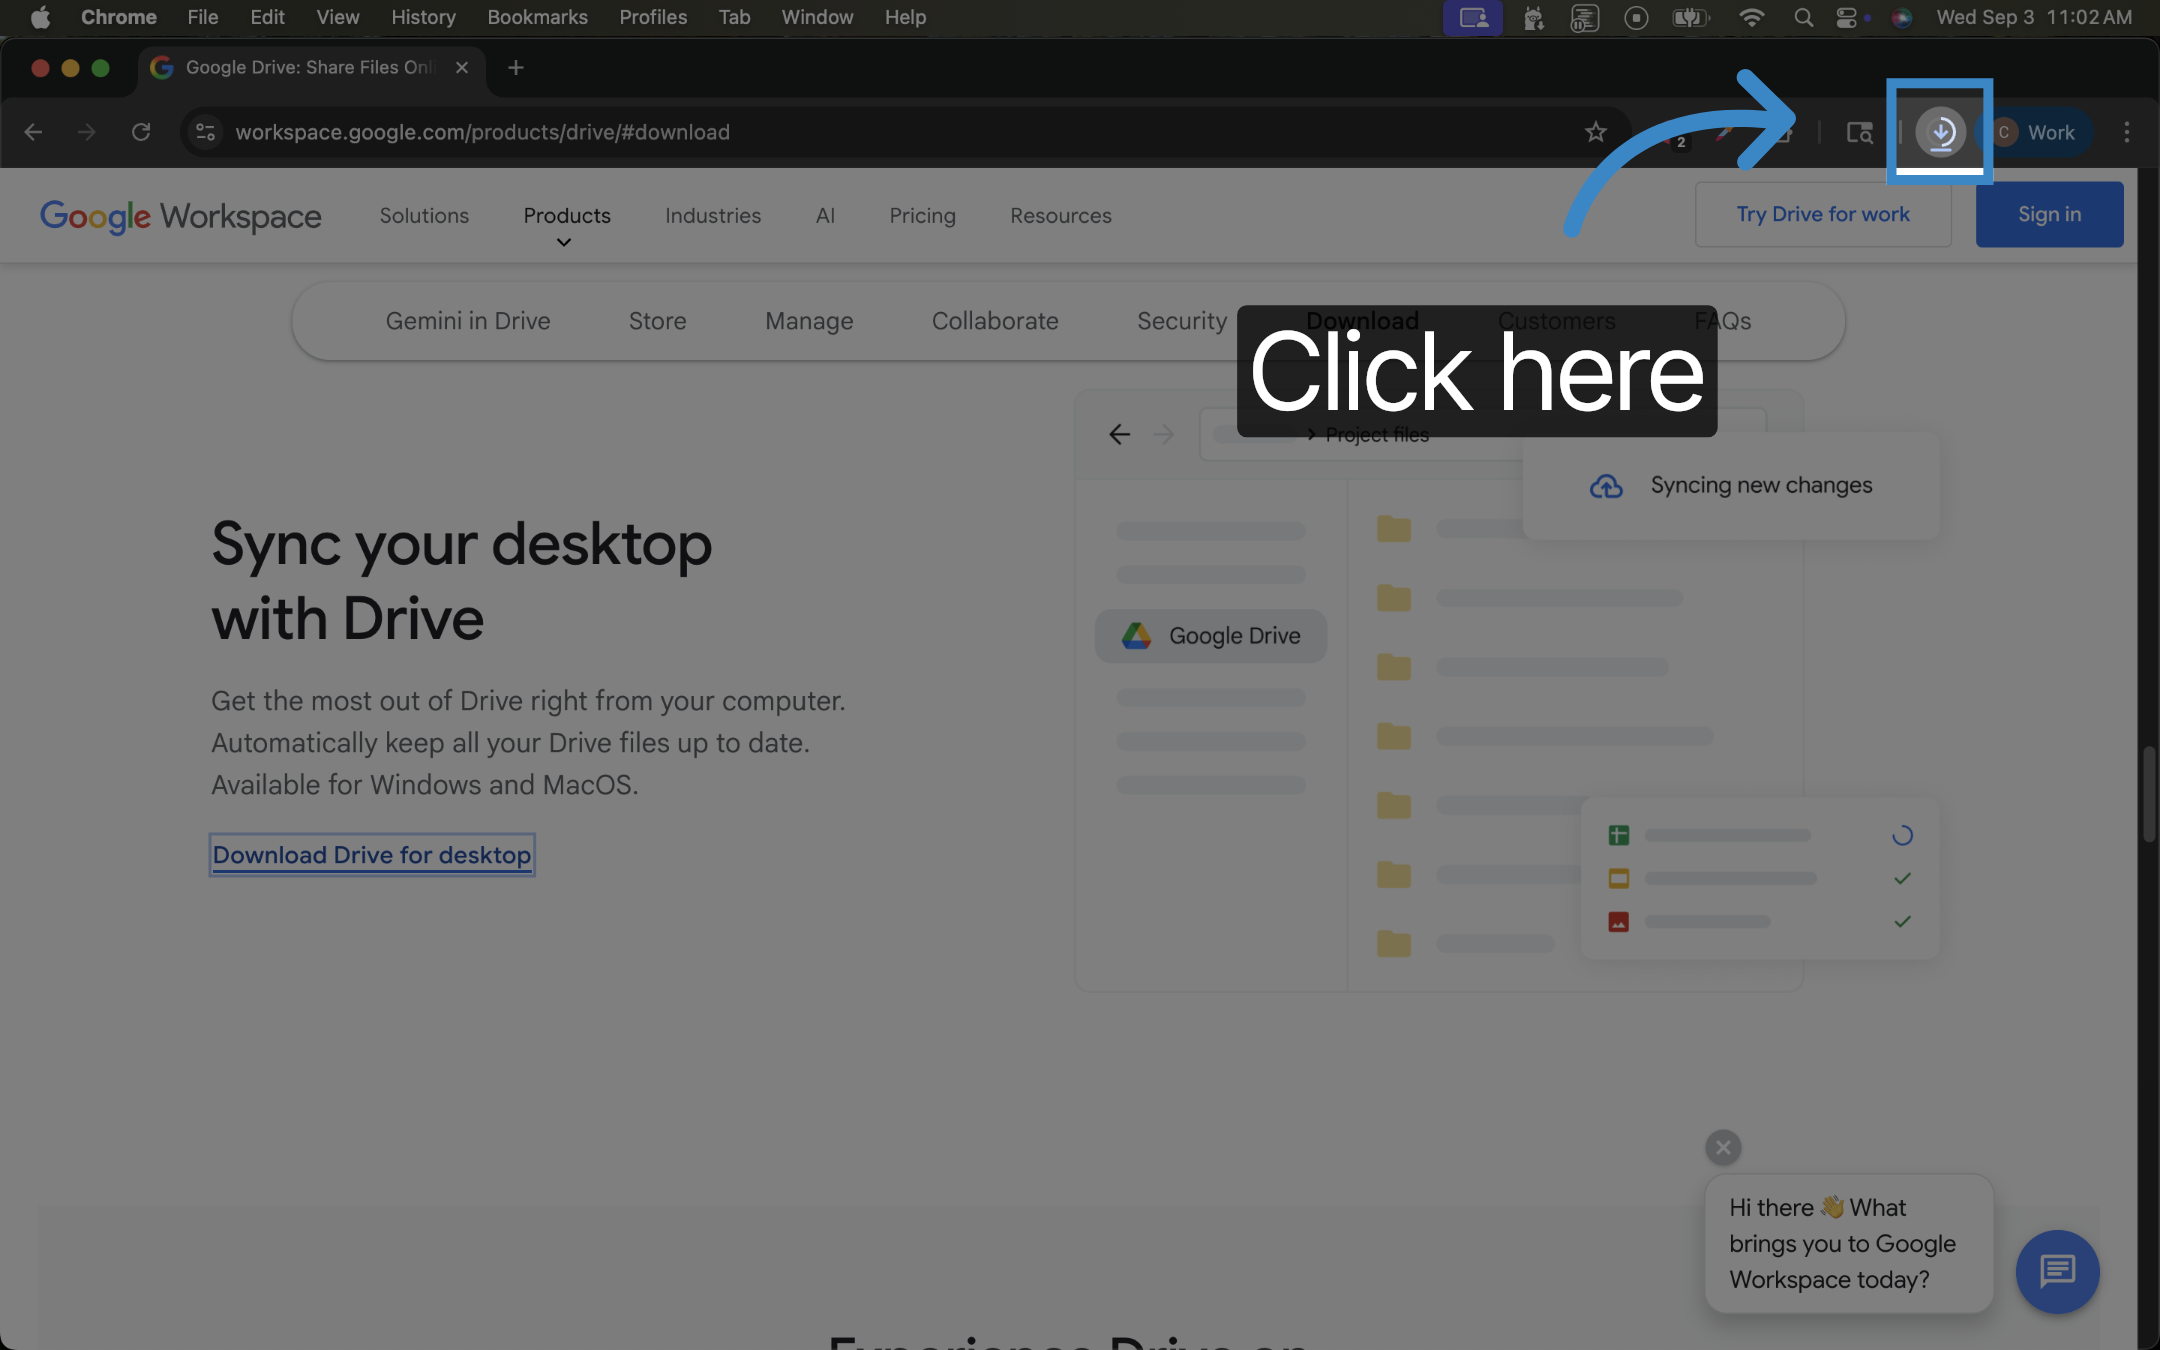The height and width of the screenshot is (1350, 2160).
Task: Jump to the Store section
Action: click(657, 321)
